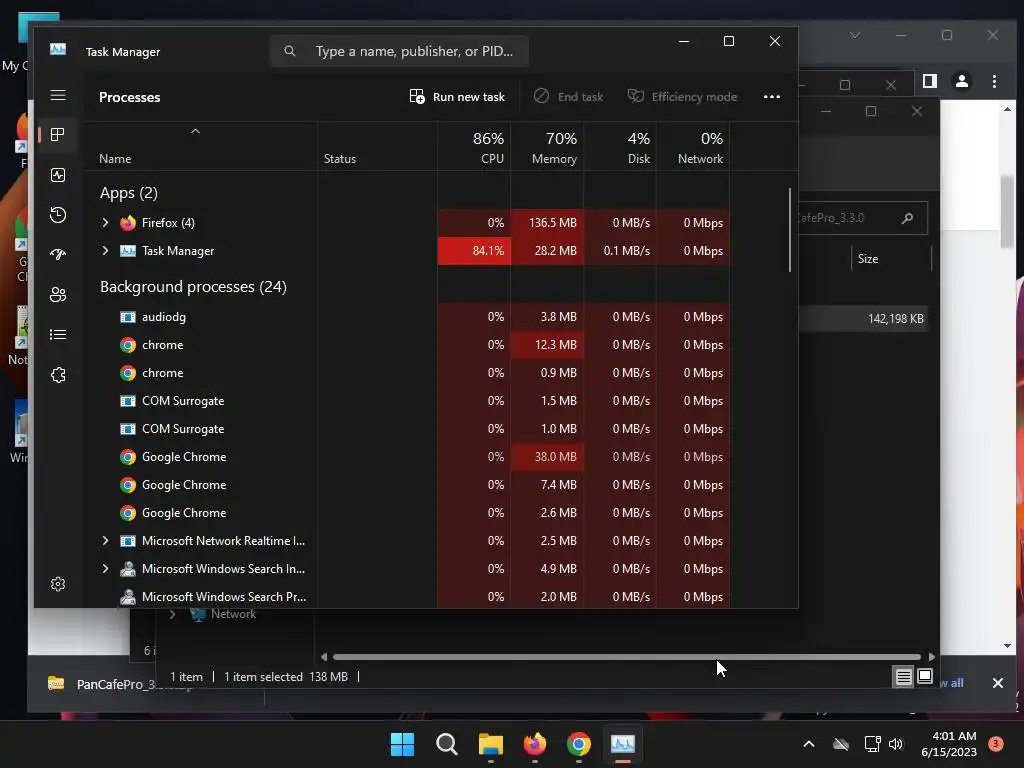Open Chrome three-dot menu in background window
1024x768 pixels.
click(x=994, y=81)
